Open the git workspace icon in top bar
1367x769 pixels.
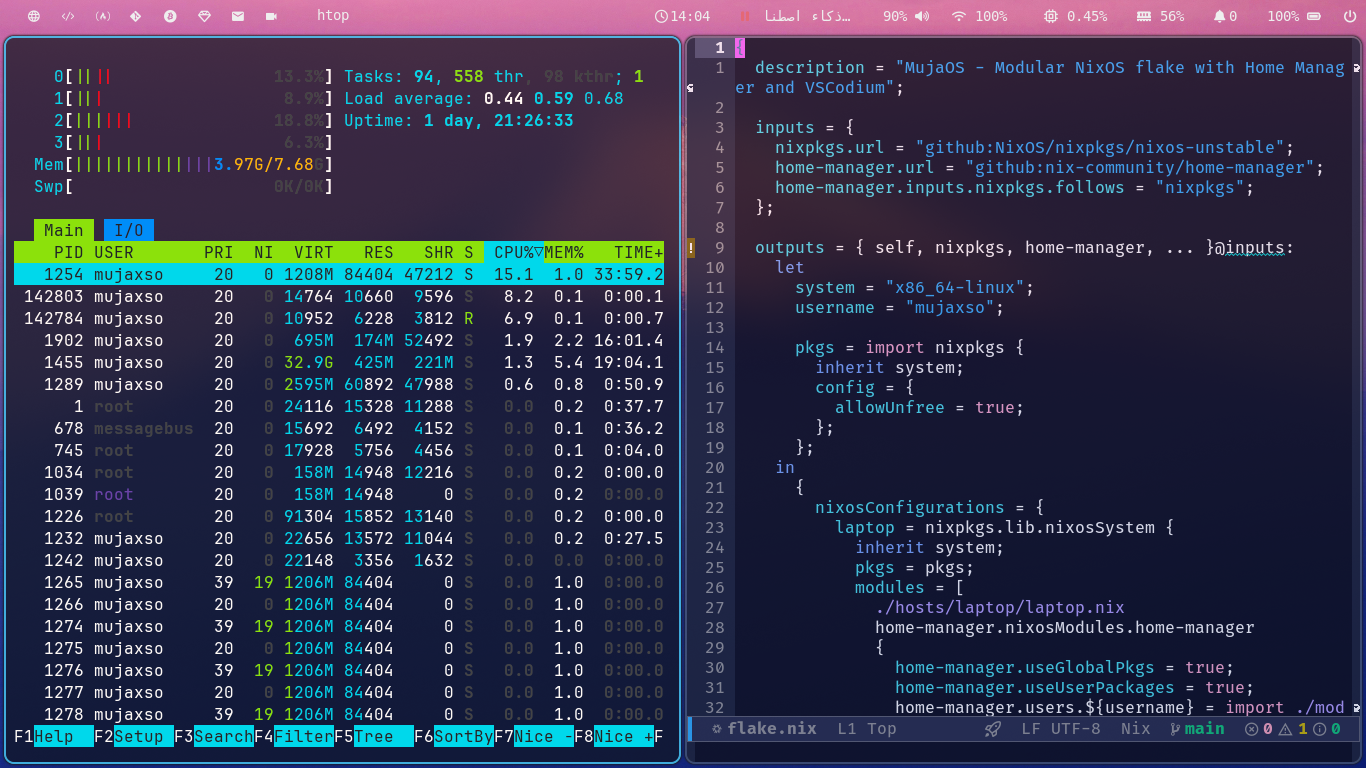tap(136, 16)
